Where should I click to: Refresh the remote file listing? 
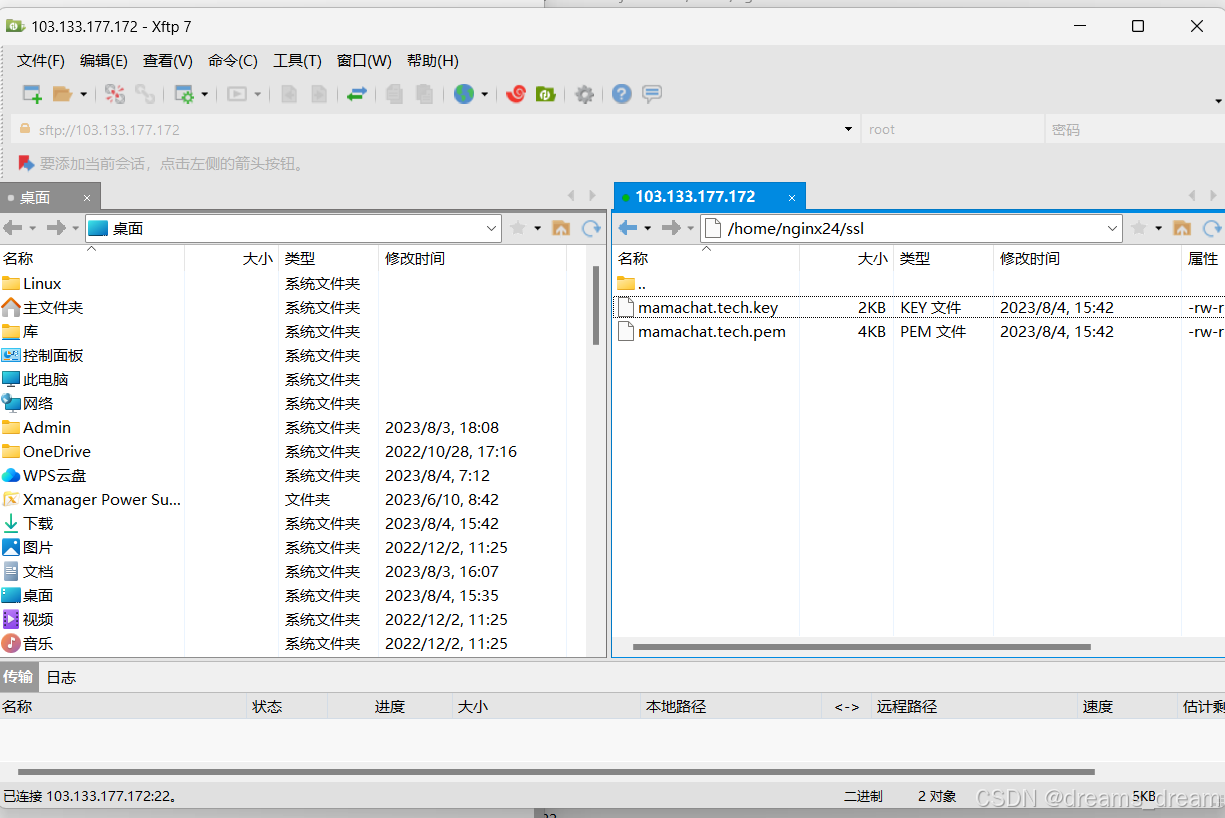(x=1211, y=228)
